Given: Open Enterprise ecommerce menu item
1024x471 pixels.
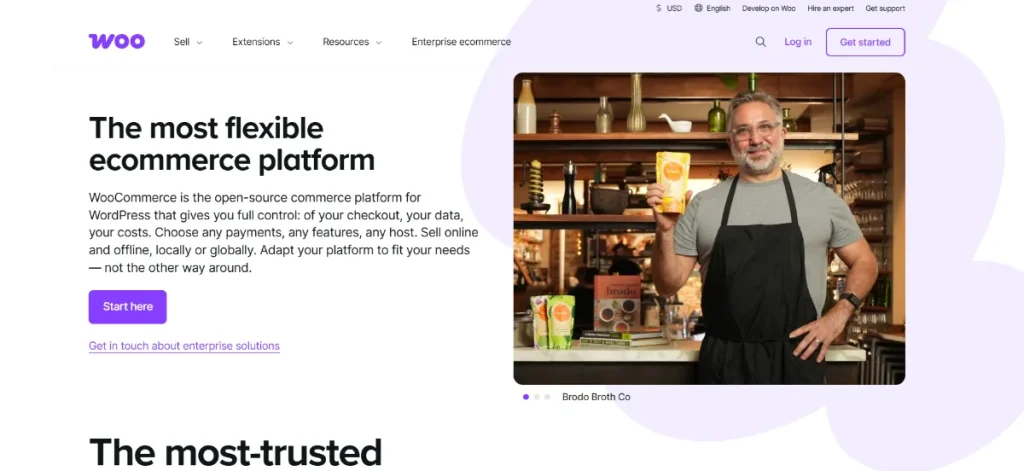Looking at the screenshot, I should 461,42.
